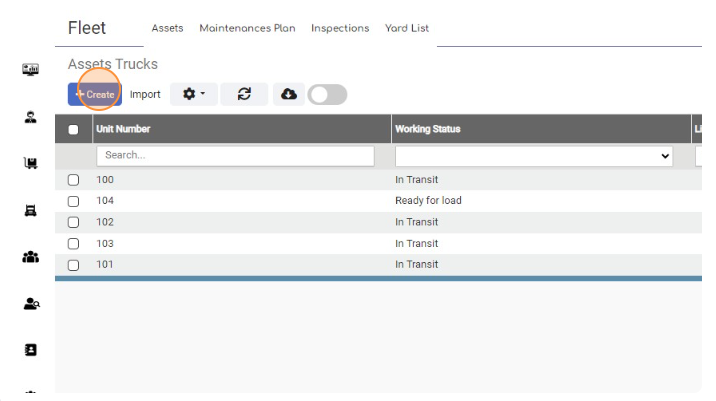The image size is (716, 401).
Task: Open the loads hand-truck sidebar icon
Action: pos(31,163)
